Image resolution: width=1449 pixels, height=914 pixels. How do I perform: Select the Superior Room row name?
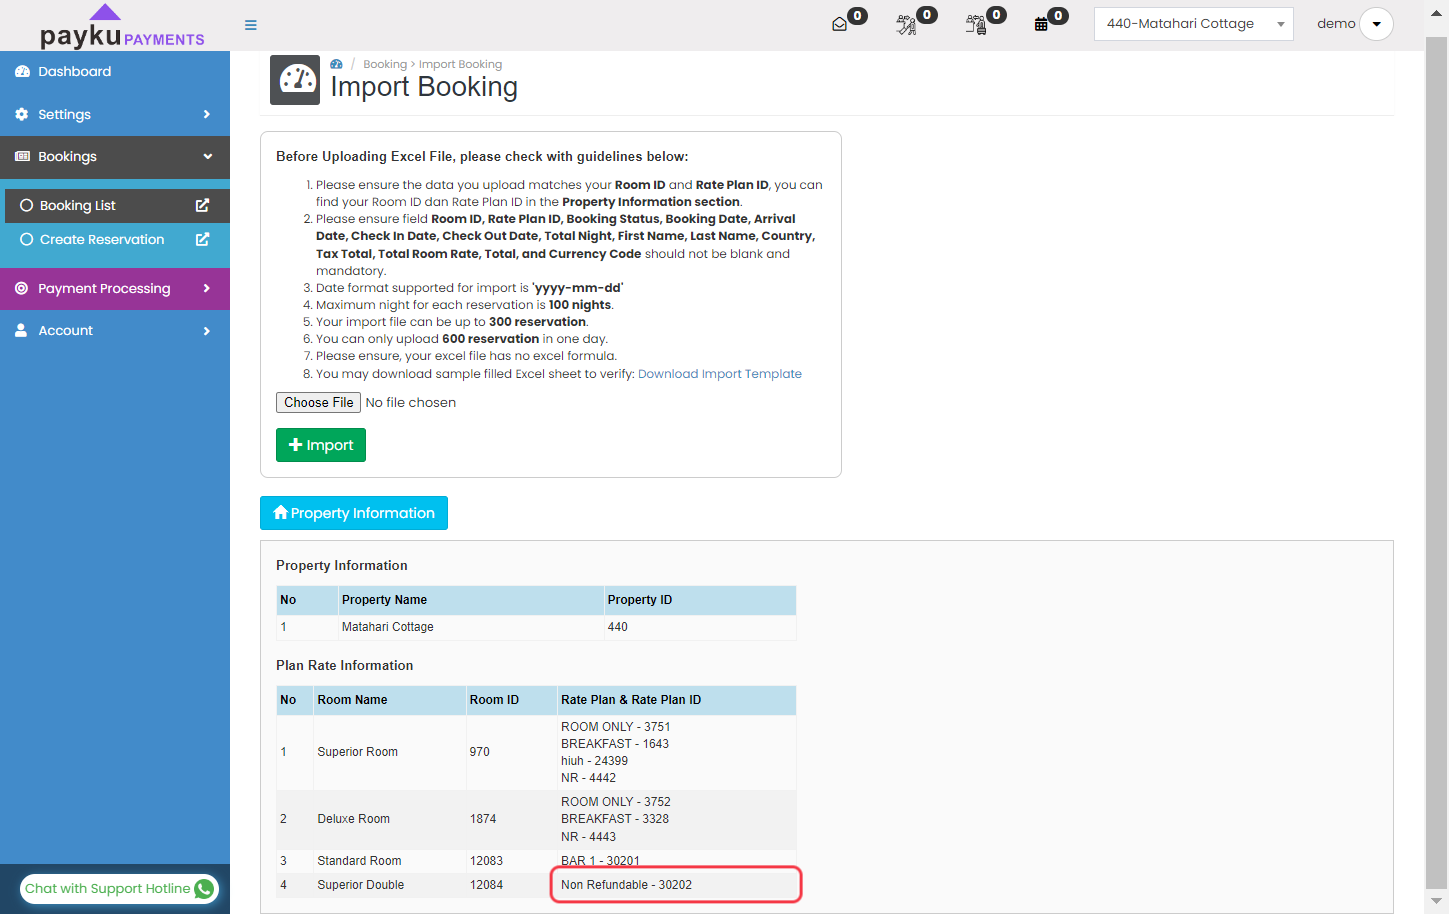pyautogui.click(x=357, y=752)
